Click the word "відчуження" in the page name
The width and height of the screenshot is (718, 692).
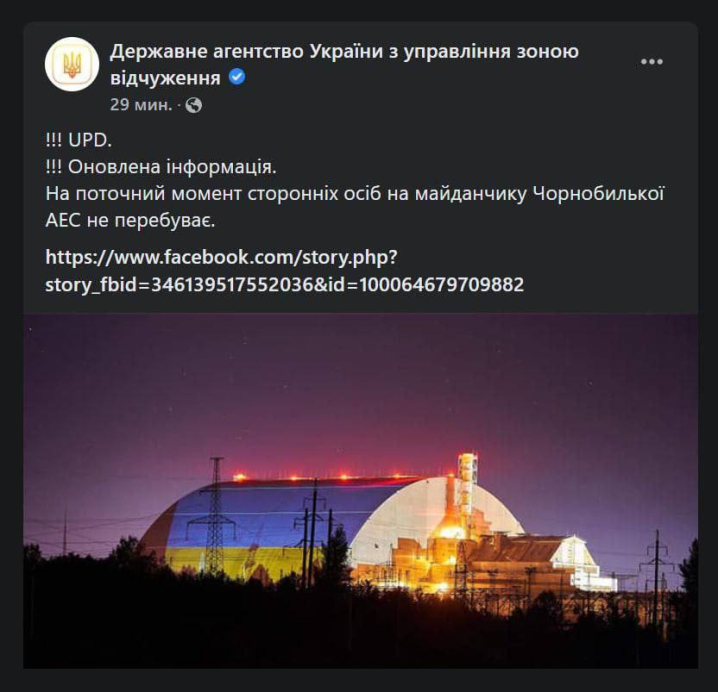164,77
